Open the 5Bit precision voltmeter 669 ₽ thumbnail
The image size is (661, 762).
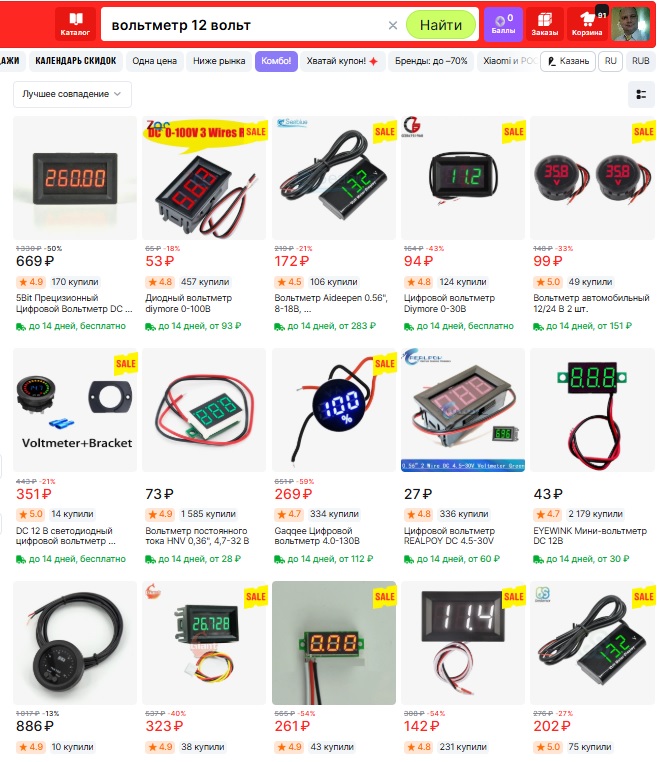tap(75, 178)
